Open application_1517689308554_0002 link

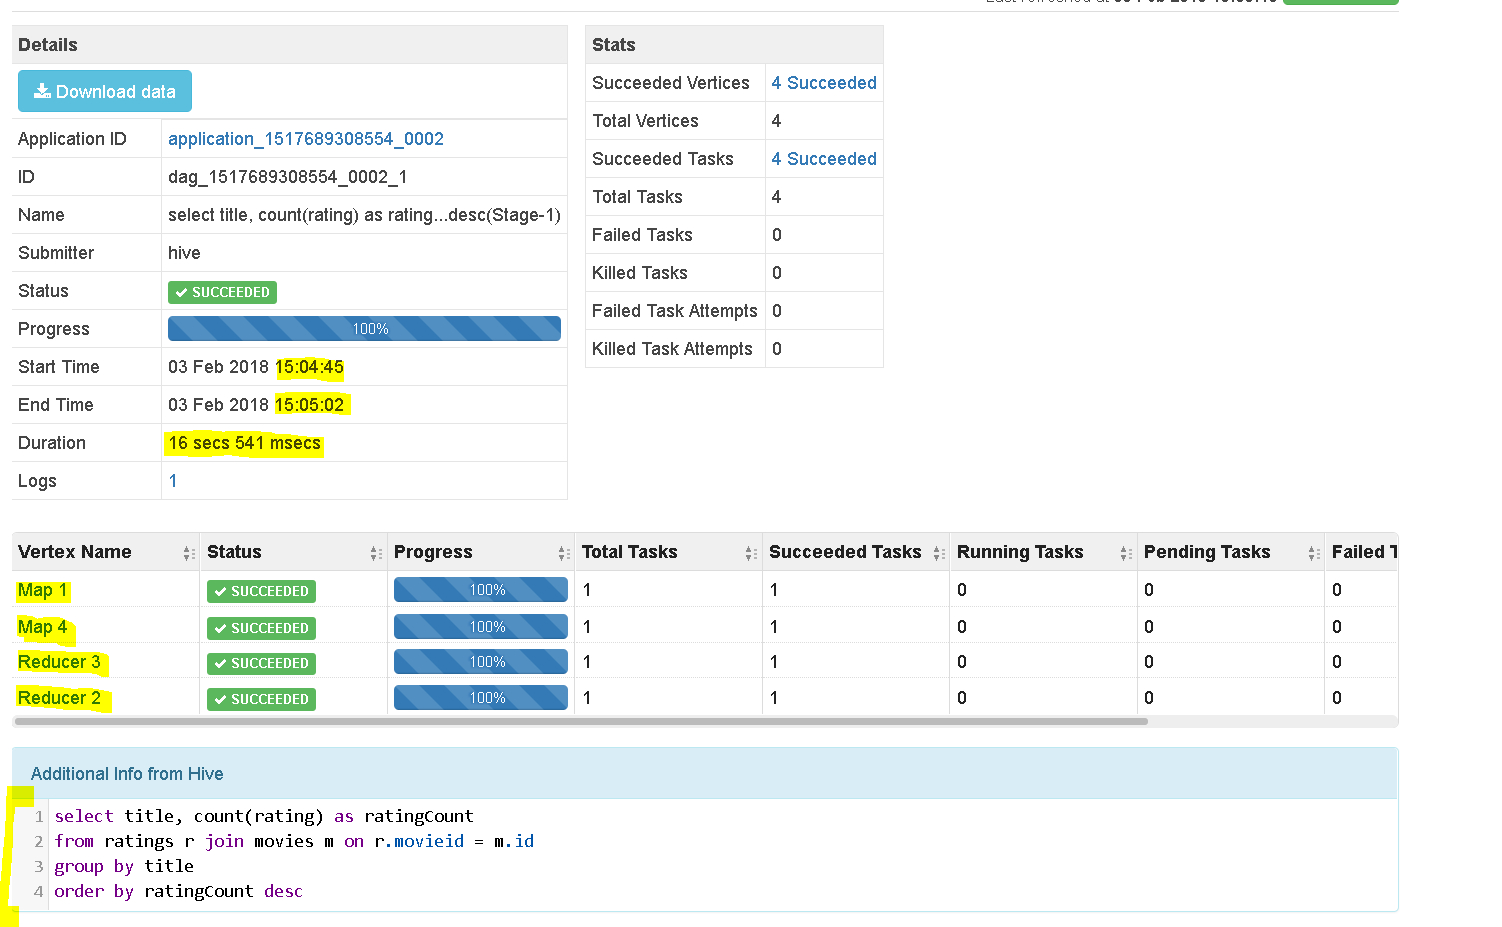point(306,139)
